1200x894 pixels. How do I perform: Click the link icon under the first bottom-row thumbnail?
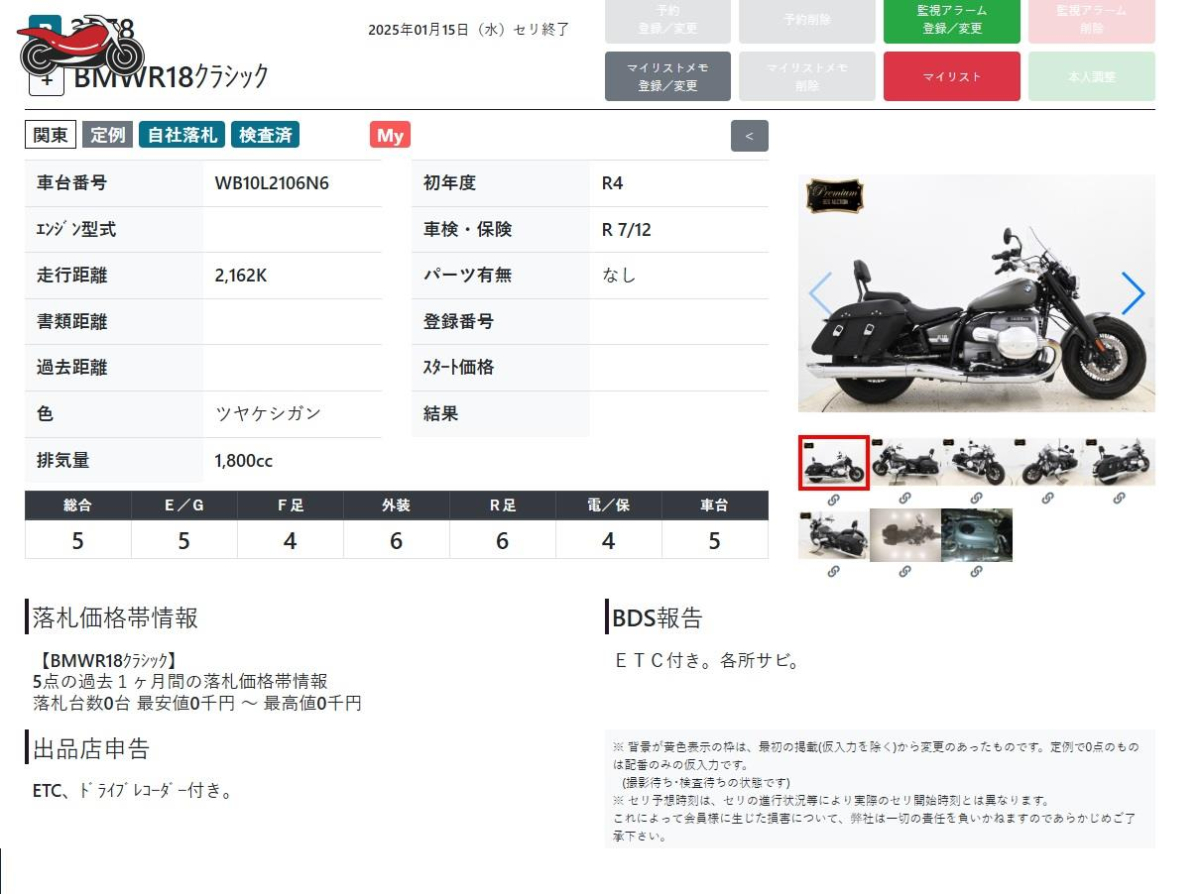point(833,572)
